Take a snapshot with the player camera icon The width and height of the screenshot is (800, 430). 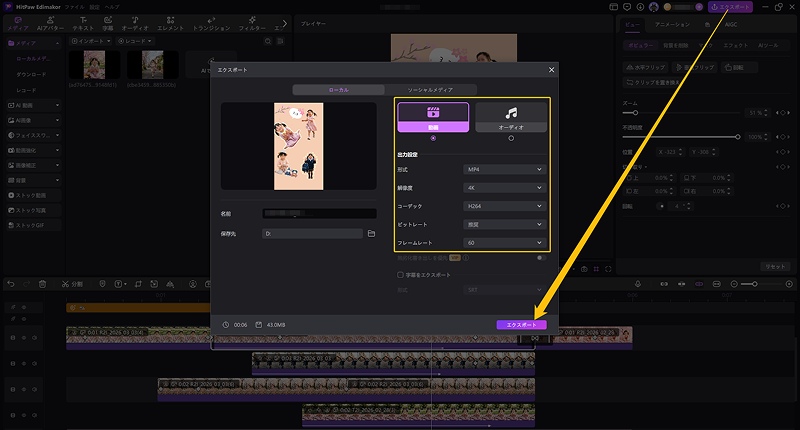click(584, 269)
